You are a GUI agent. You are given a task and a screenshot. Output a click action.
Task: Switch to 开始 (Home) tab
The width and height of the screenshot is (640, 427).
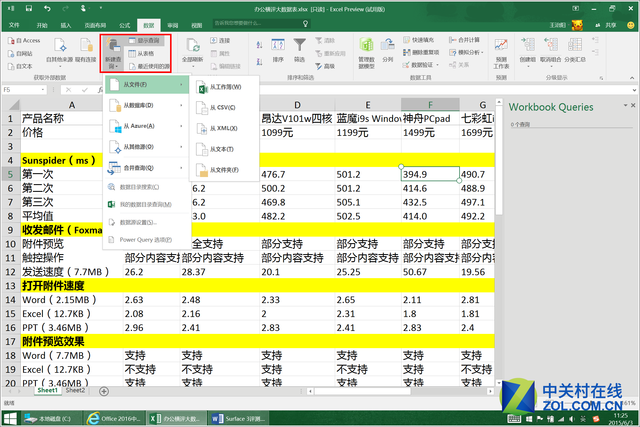(42, 25)
